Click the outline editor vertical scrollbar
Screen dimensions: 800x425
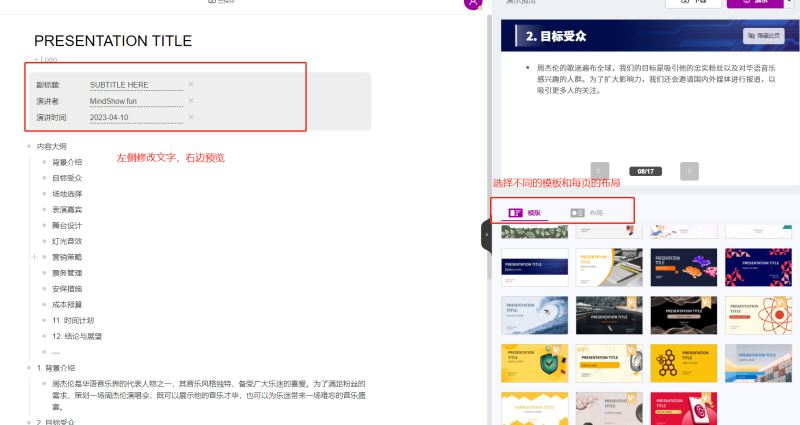489,148
